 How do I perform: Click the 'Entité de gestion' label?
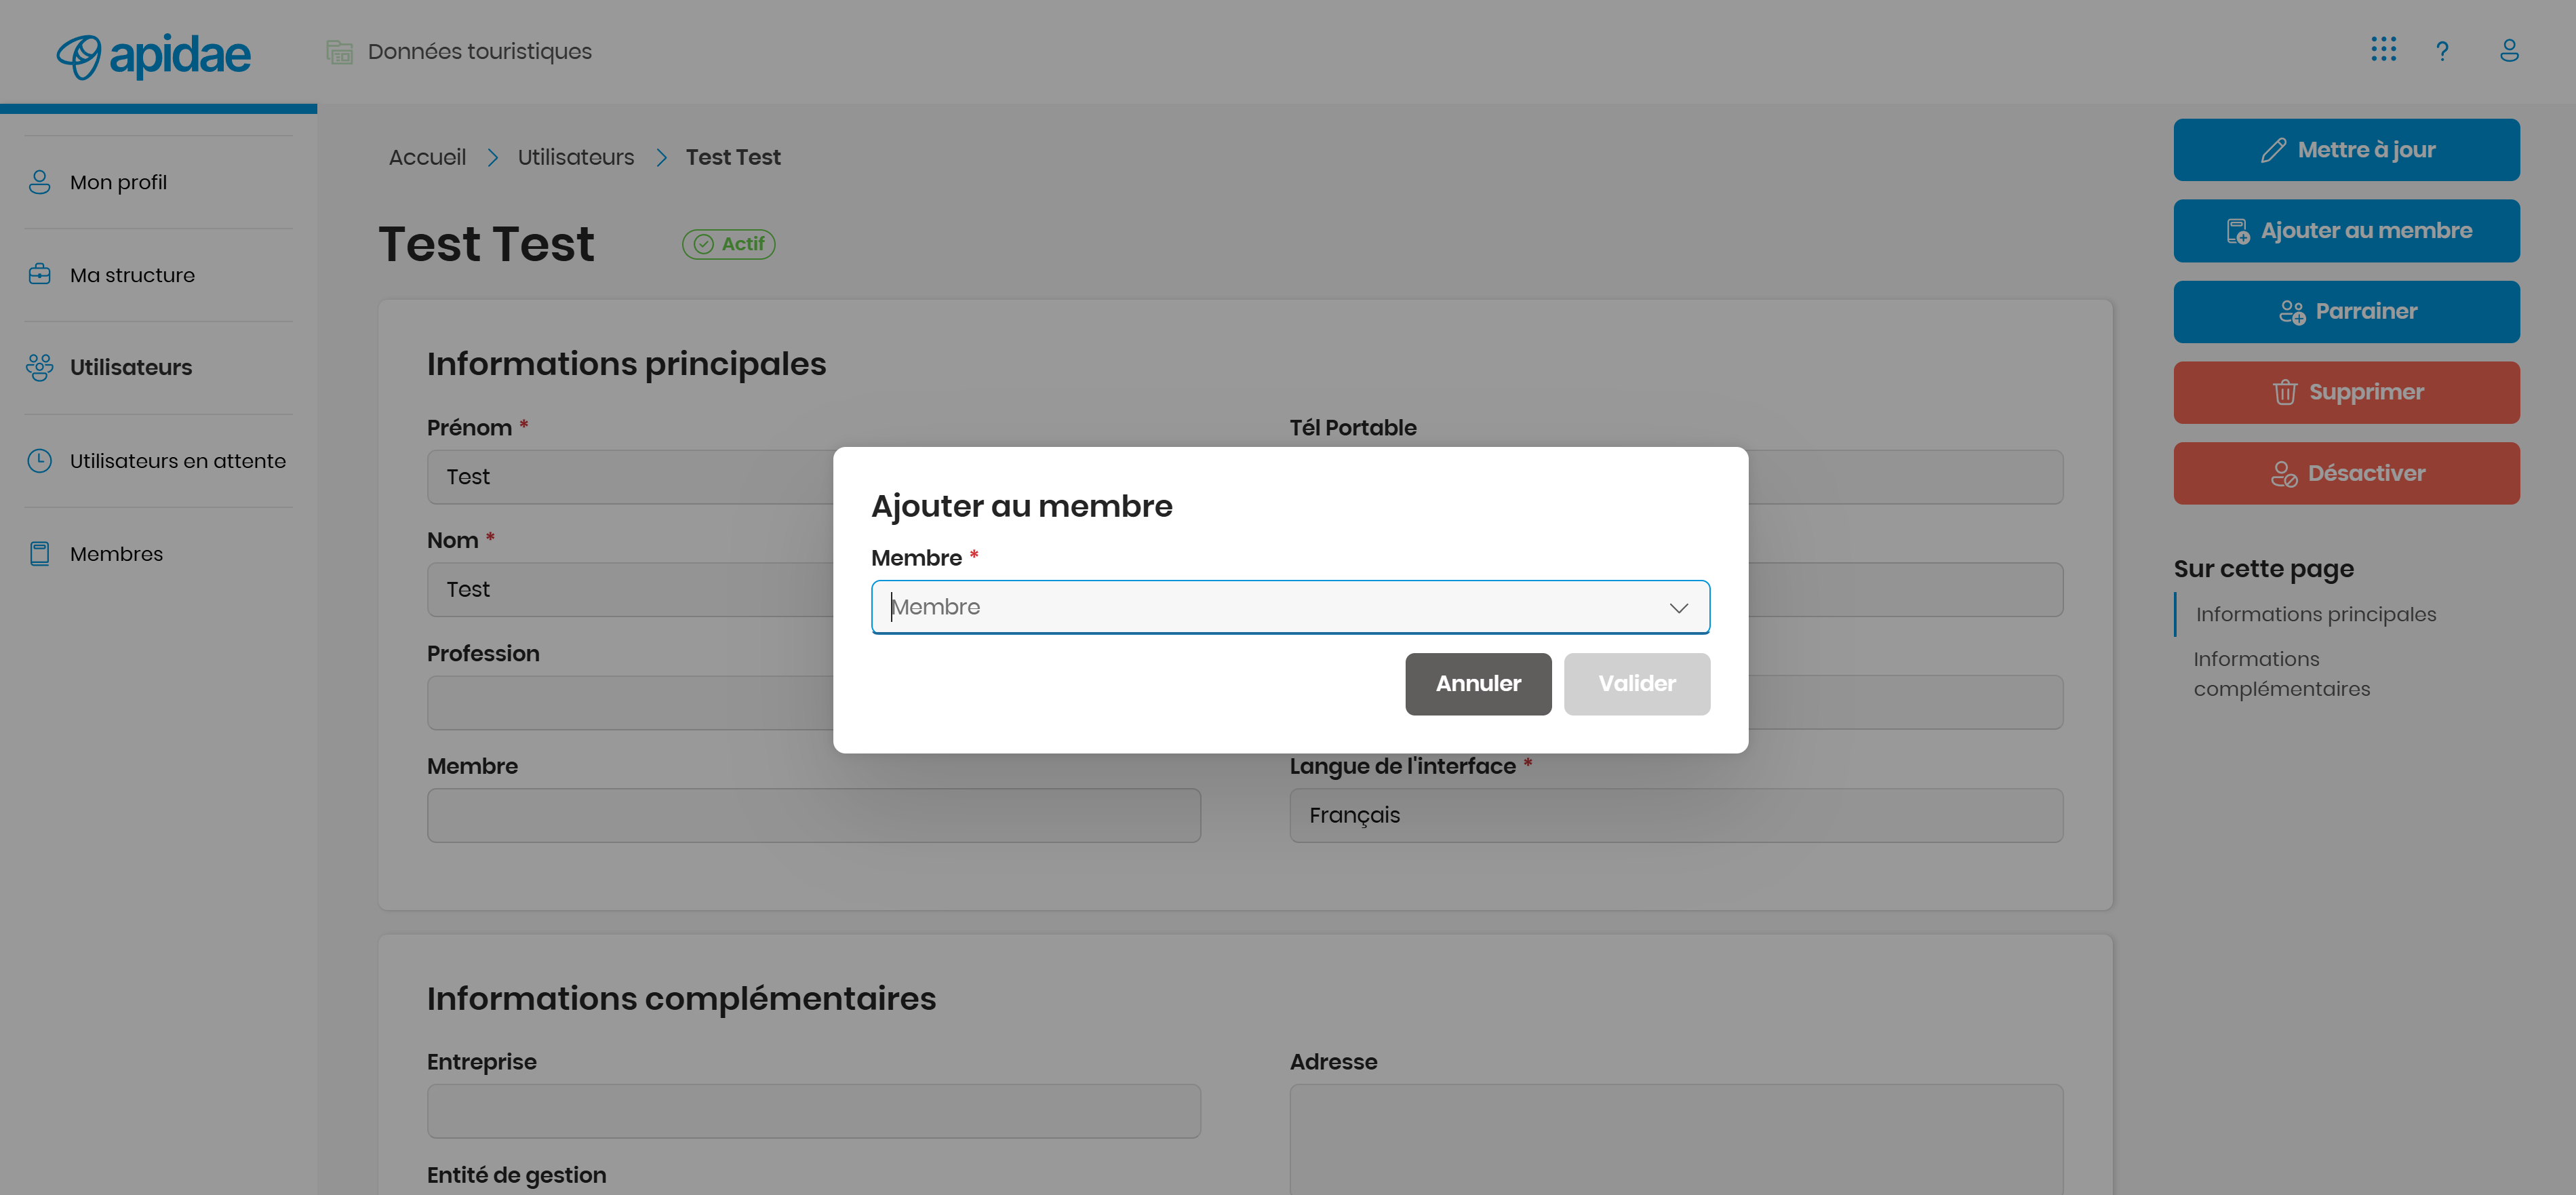click(x=516, y=1175)
